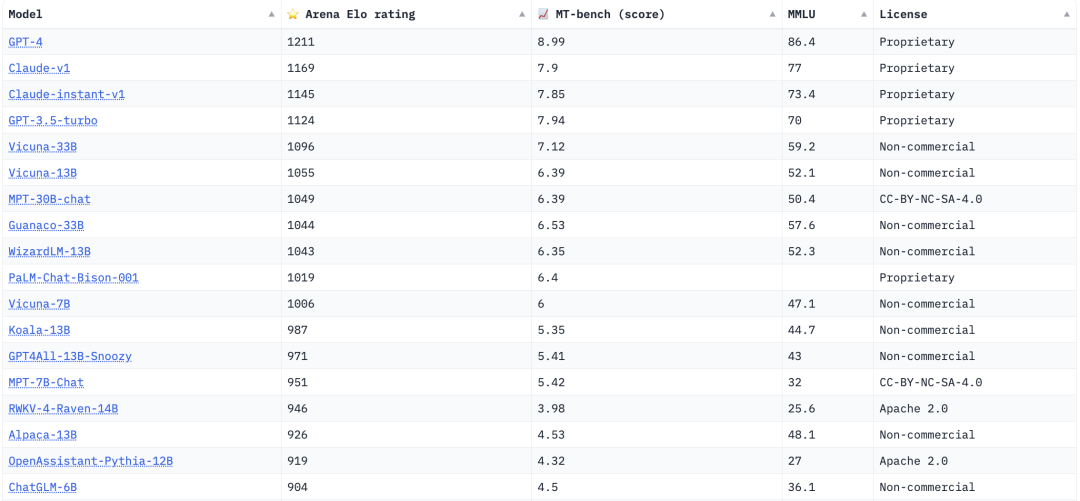Visit the Guanaco-33B model page
Screen dimensions: 1080x501
46,225
